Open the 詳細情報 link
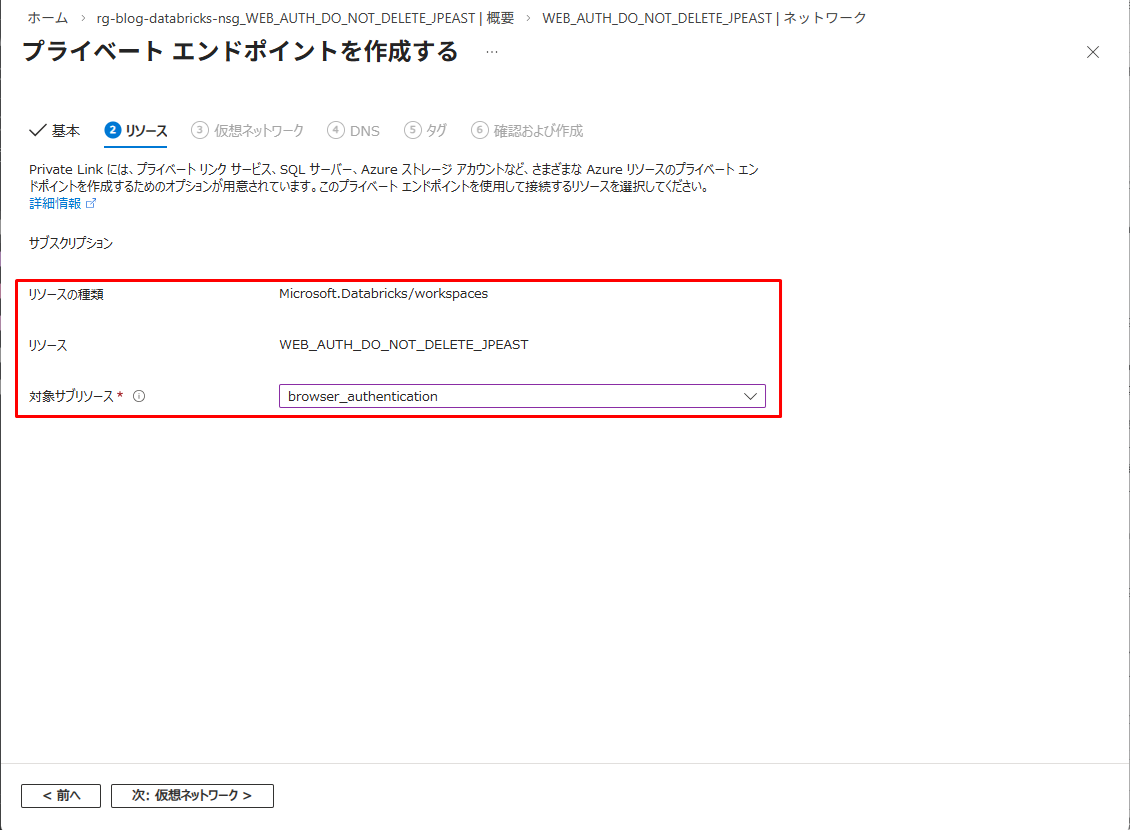Viewport: 1130px width, 830px height. coord(55,203)
